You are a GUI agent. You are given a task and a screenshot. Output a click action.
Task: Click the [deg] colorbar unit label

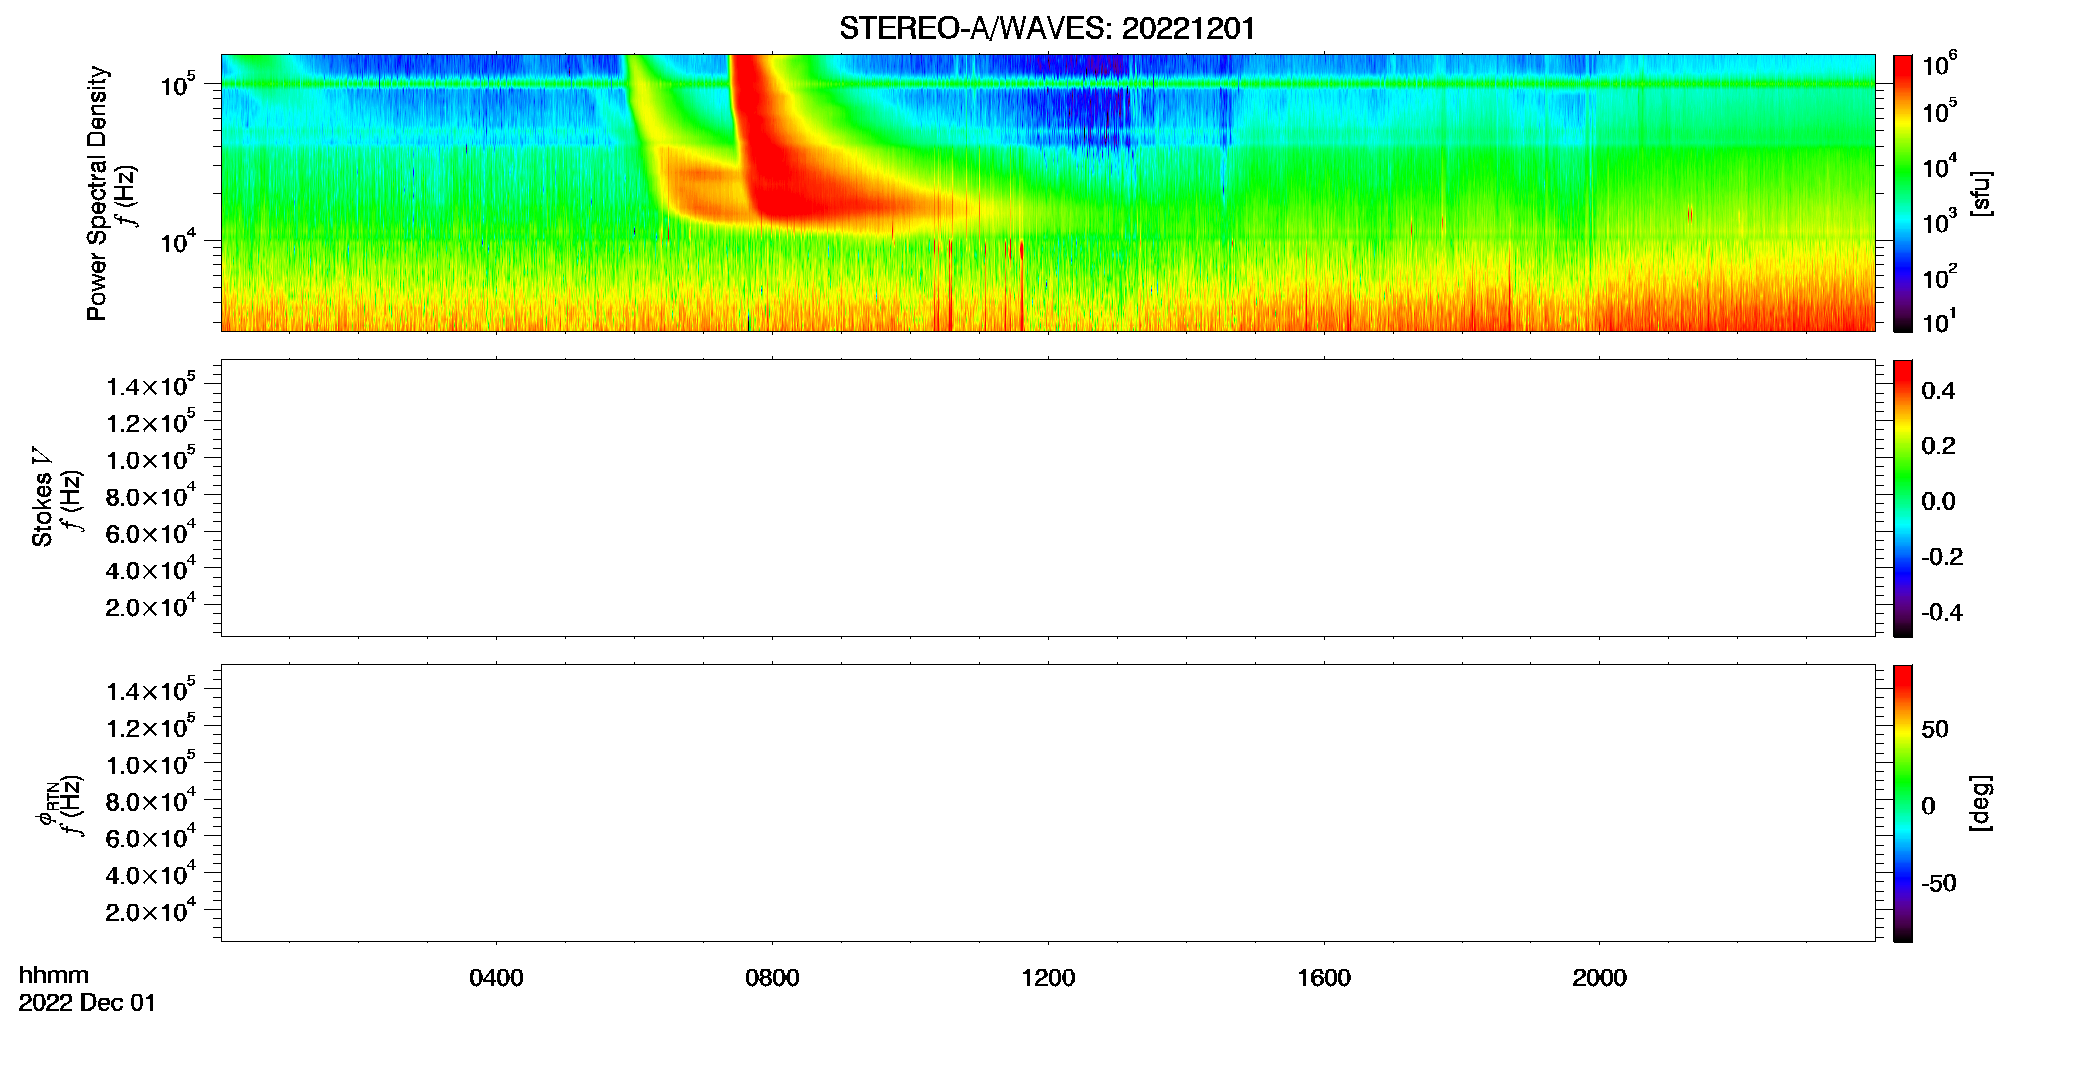tap(1981, 803)
